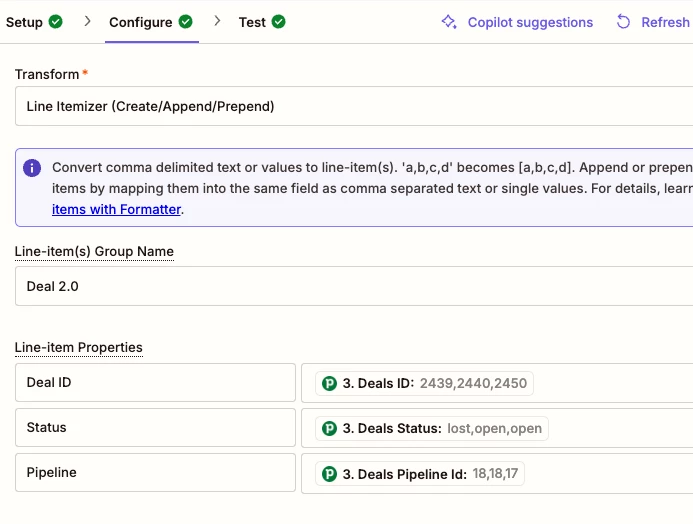This screenshot has width=693, height=524.
Task: Click the Pipedrive icon in Deals Status pill
Action: pyautogui.click(x=329, y=428)
